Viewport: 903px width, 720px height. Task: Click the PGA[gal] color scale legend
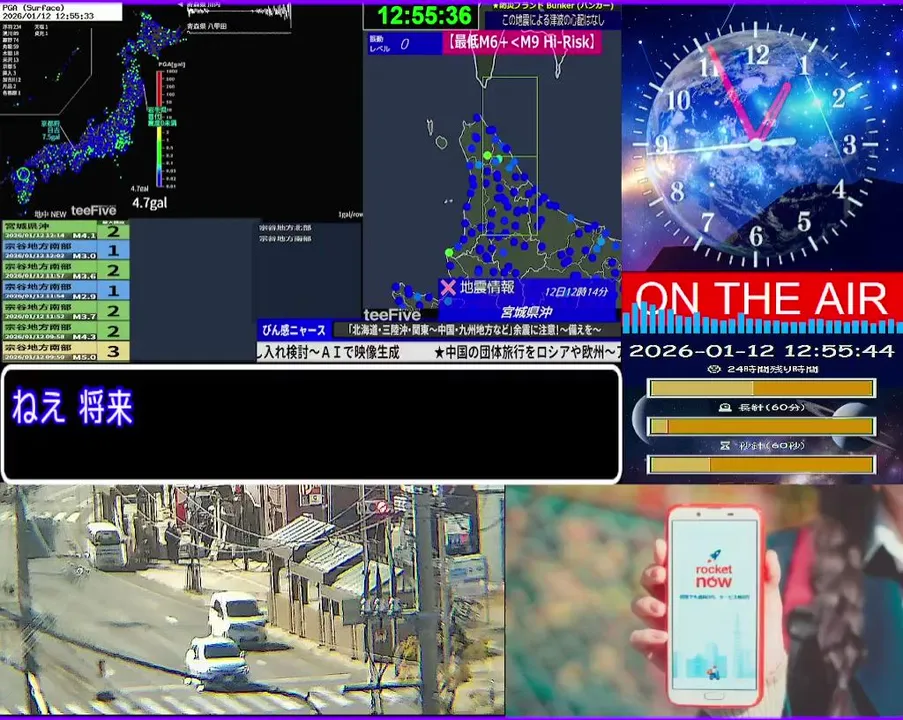164,126
